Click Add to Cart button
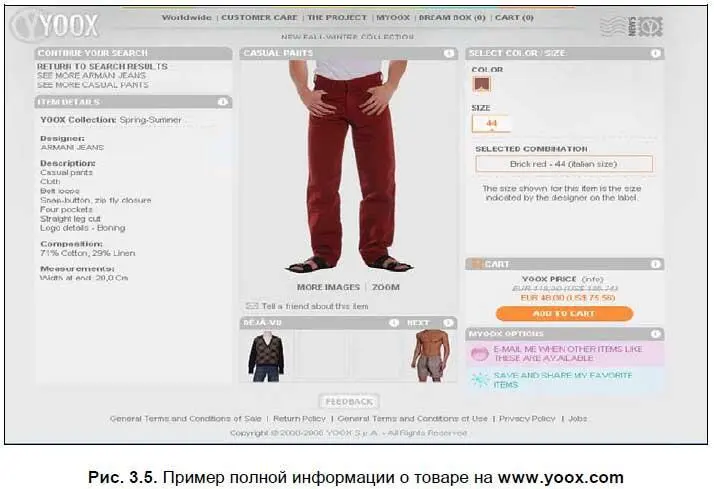Viewport: 714px width, 489px height. tap(564, 314)
